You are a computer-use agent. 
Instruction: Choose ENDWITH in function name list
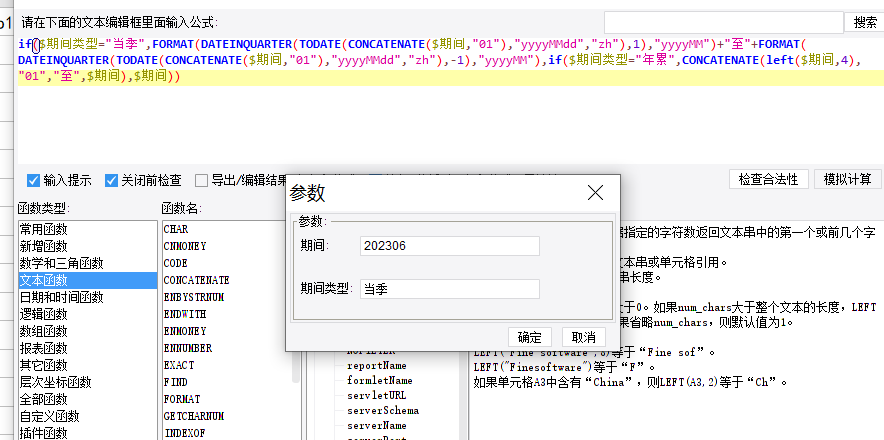pyautogui.click(x=185, y=314)
